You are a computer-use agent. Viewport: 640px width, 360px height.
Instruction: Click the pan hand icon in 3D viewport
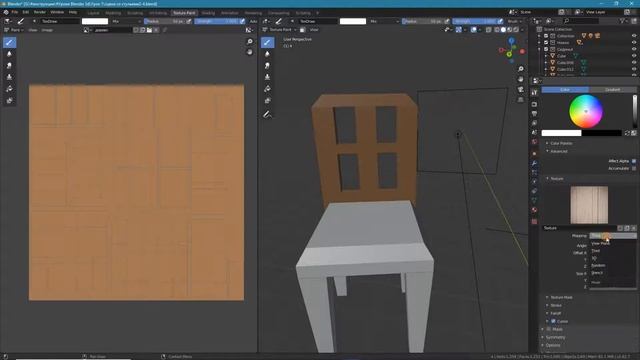pos(520,79)
